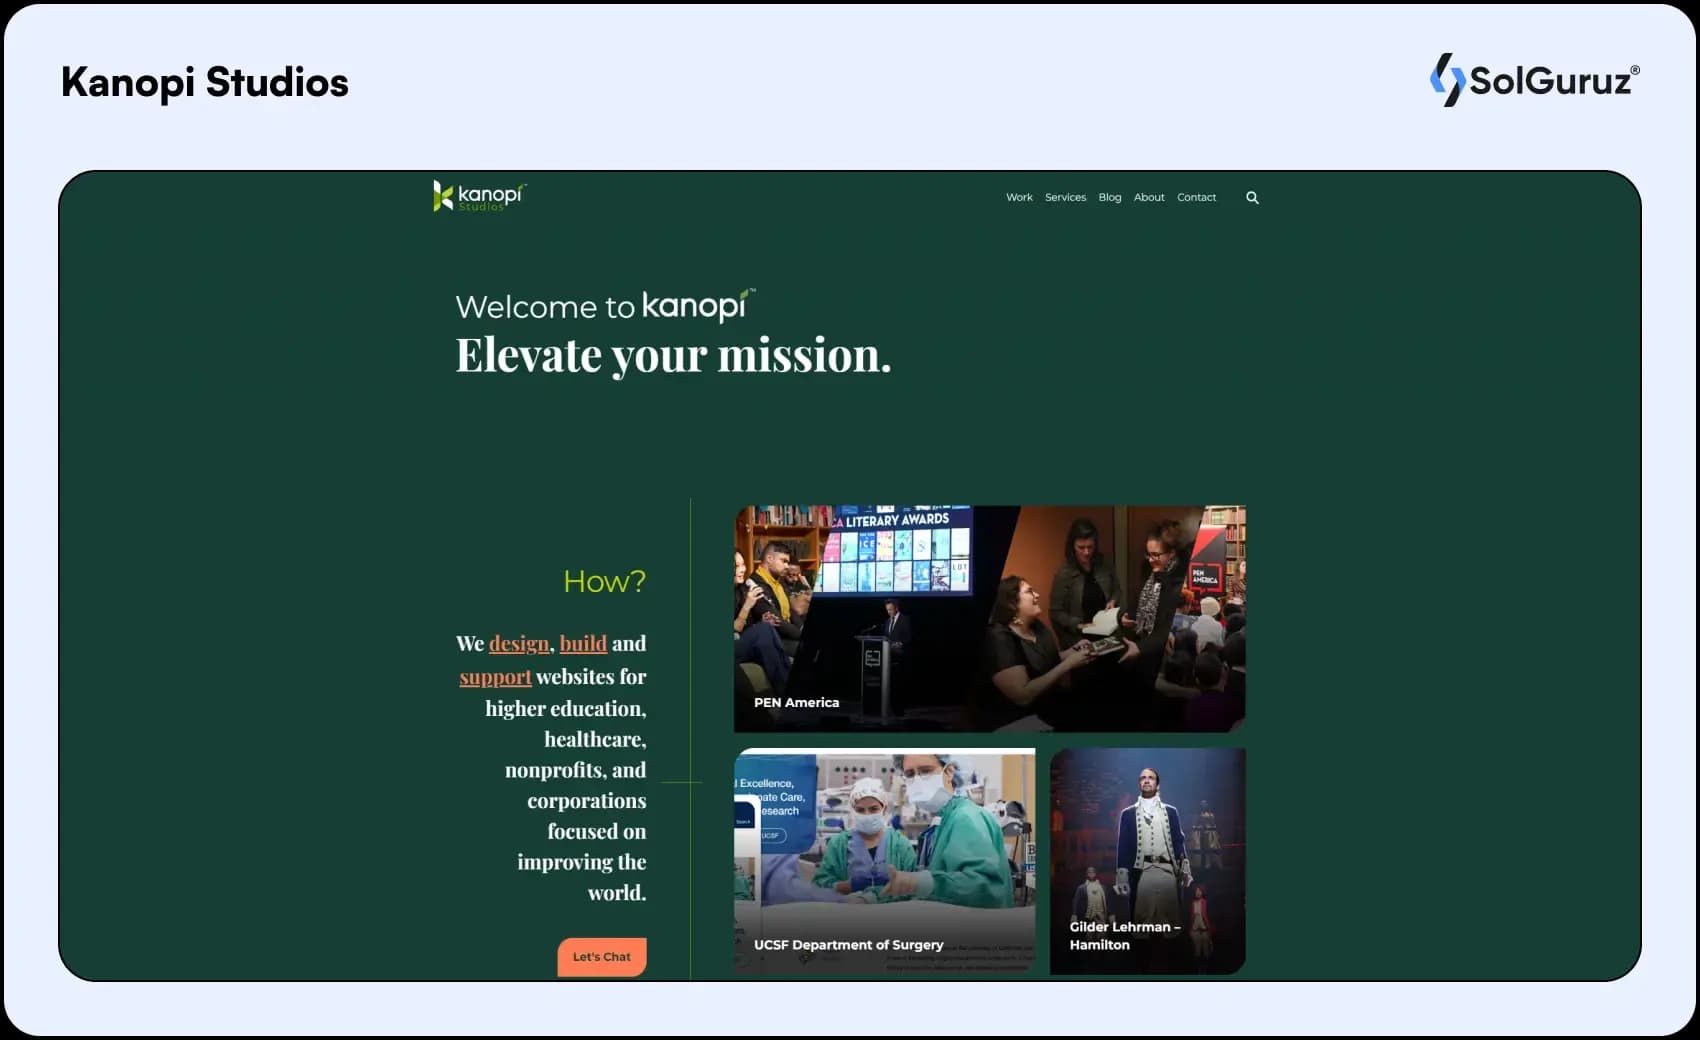Open the Contact menu item
The image size is (1700, 1040).
(x=1196, y=197)
